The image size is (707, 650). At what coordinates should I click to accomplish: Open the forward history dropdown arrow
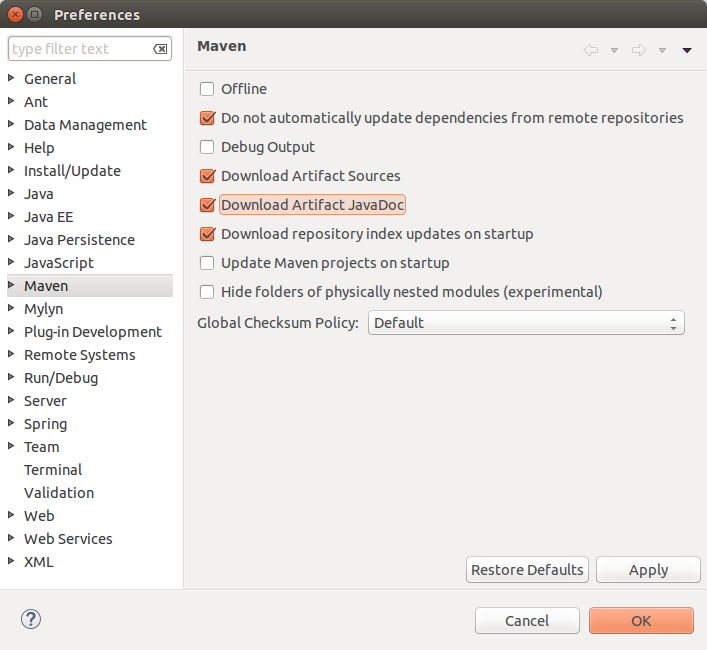point(662,51)
